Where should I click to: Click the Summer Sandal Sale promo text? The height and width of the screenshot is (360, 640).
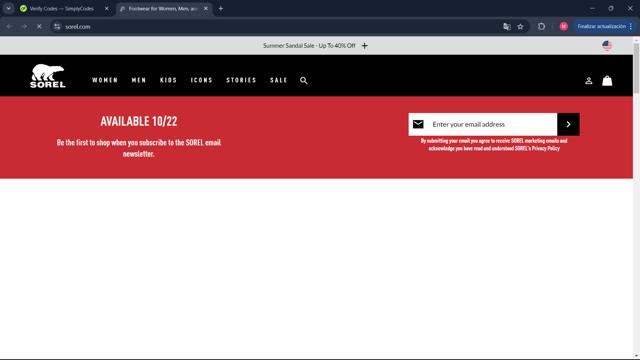tap(309, 46)
